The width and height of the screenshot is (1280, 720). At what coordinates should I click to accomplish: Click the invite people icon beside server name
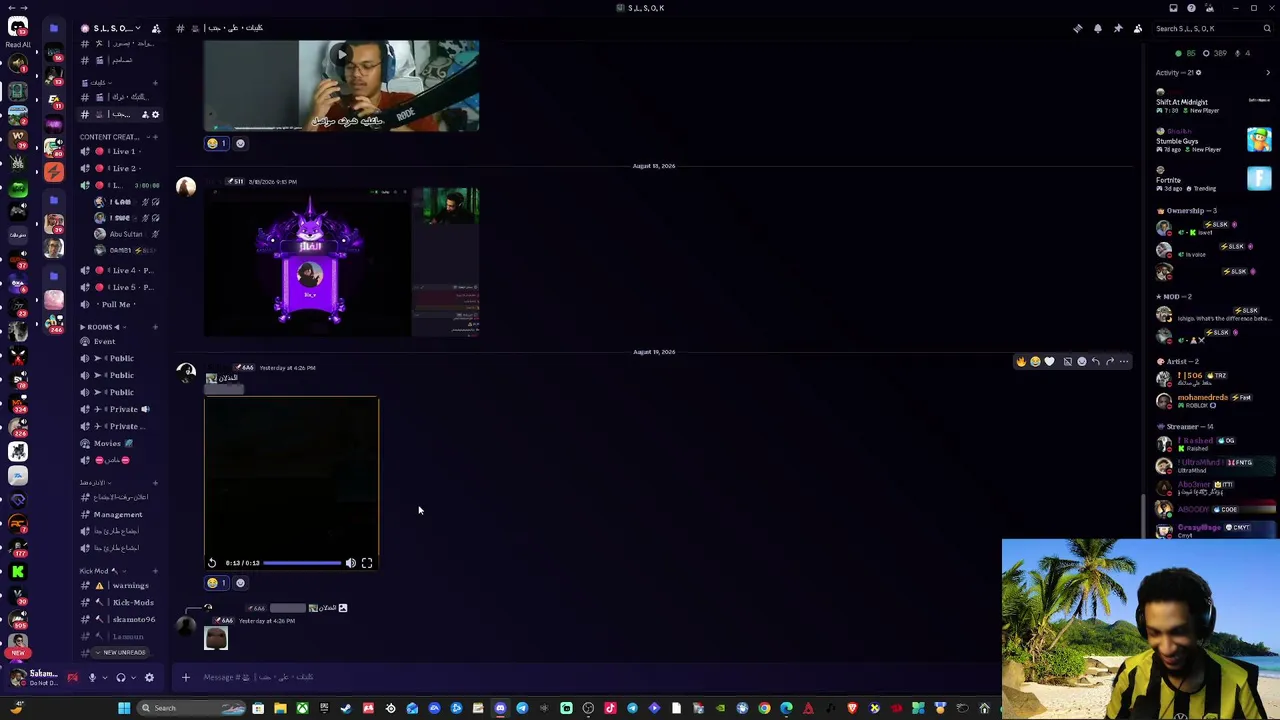tap(155, 28)
